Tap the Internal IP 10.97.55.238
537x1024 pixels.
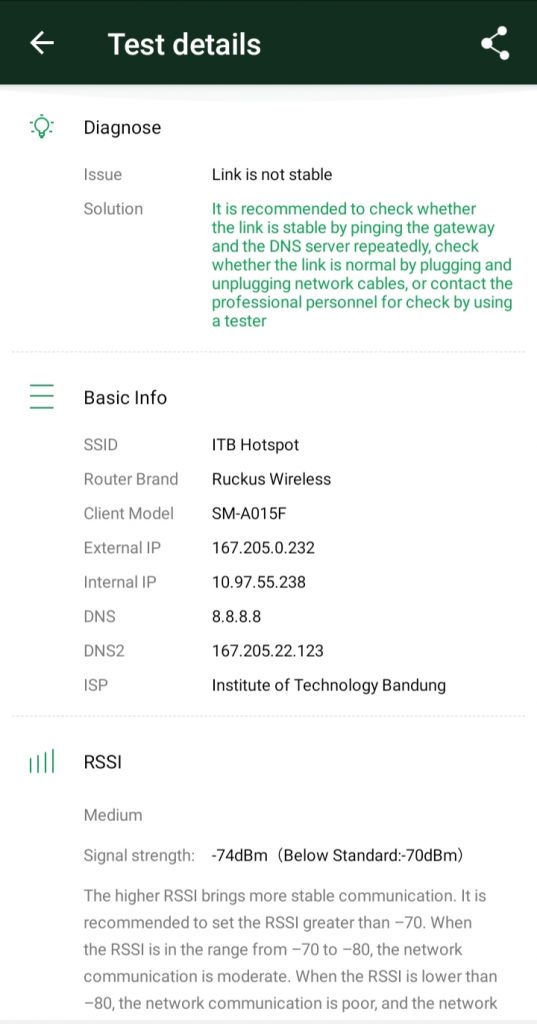click(x=259, y=582)
